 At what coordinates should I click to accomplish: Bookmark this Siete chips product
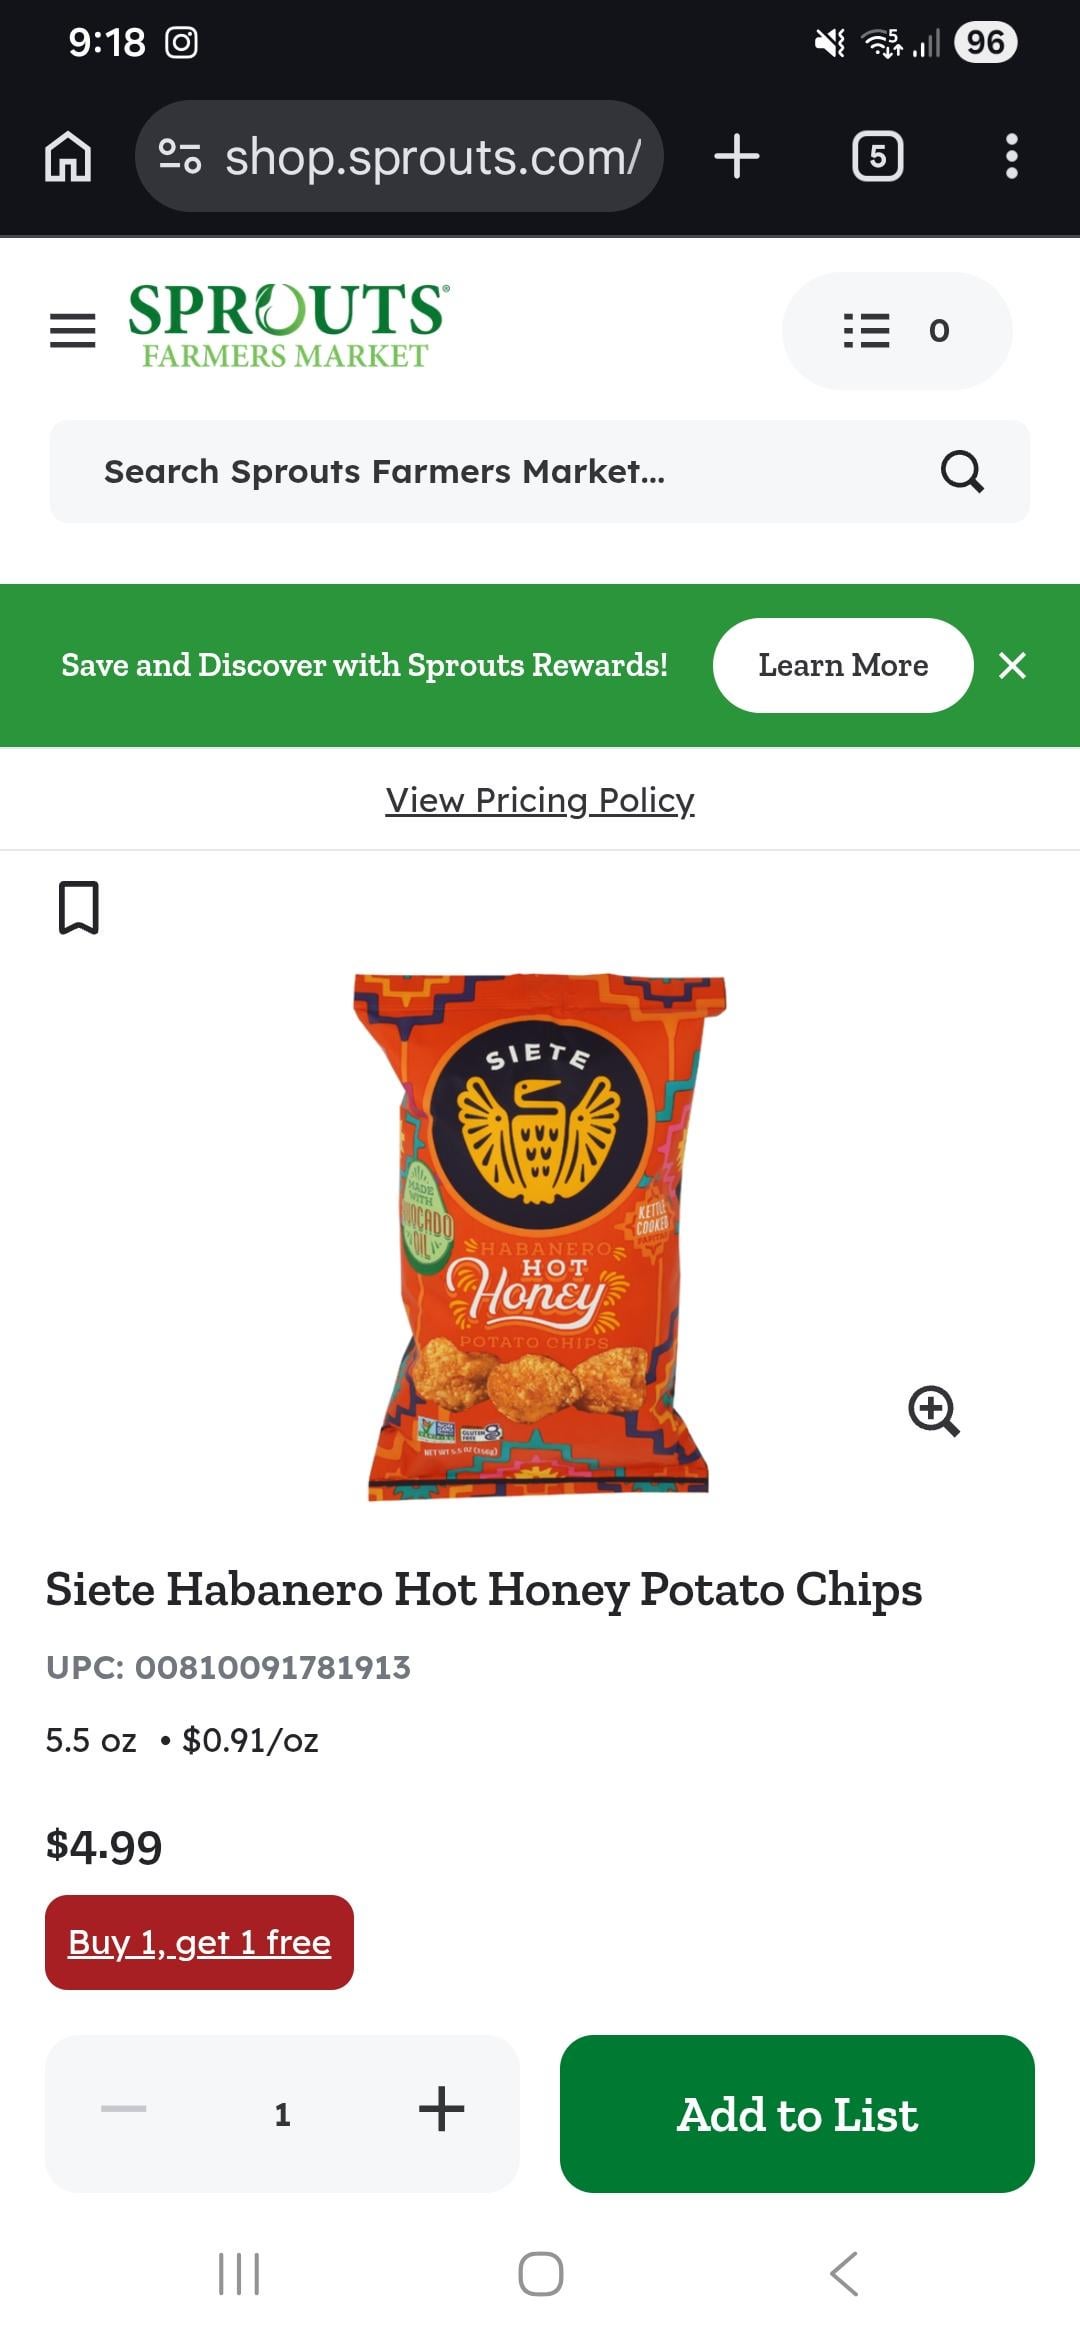point(79,907)
